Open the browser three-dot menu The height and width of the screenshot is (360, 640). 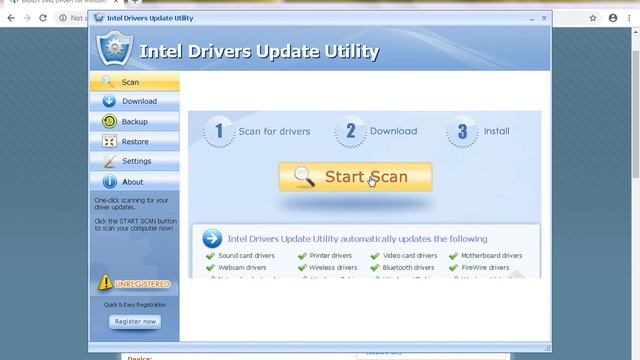point(629,18)
